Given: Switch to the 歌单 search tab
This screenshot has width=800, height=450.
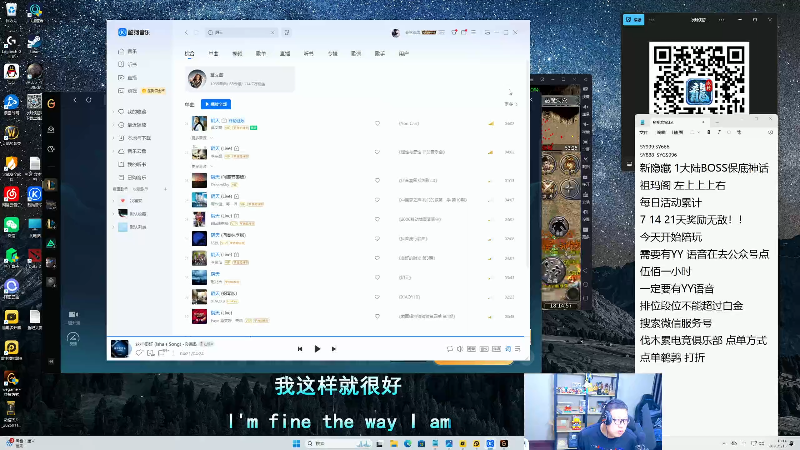Looking at the screenshot, I should 261,54.
